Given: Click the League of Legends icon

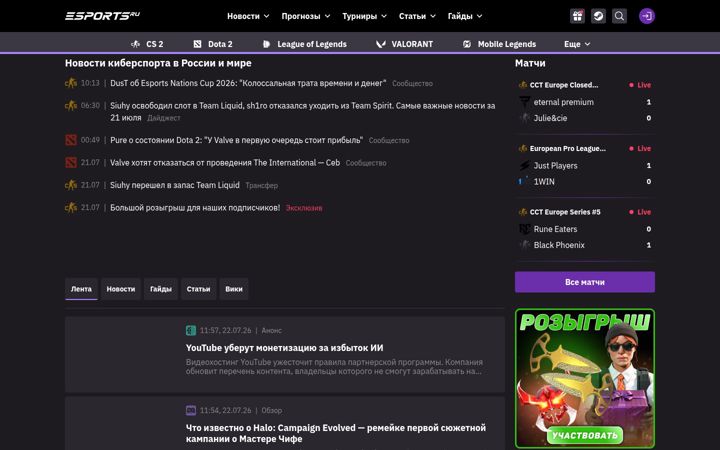Looking at the screenshot, I should 266,44.
